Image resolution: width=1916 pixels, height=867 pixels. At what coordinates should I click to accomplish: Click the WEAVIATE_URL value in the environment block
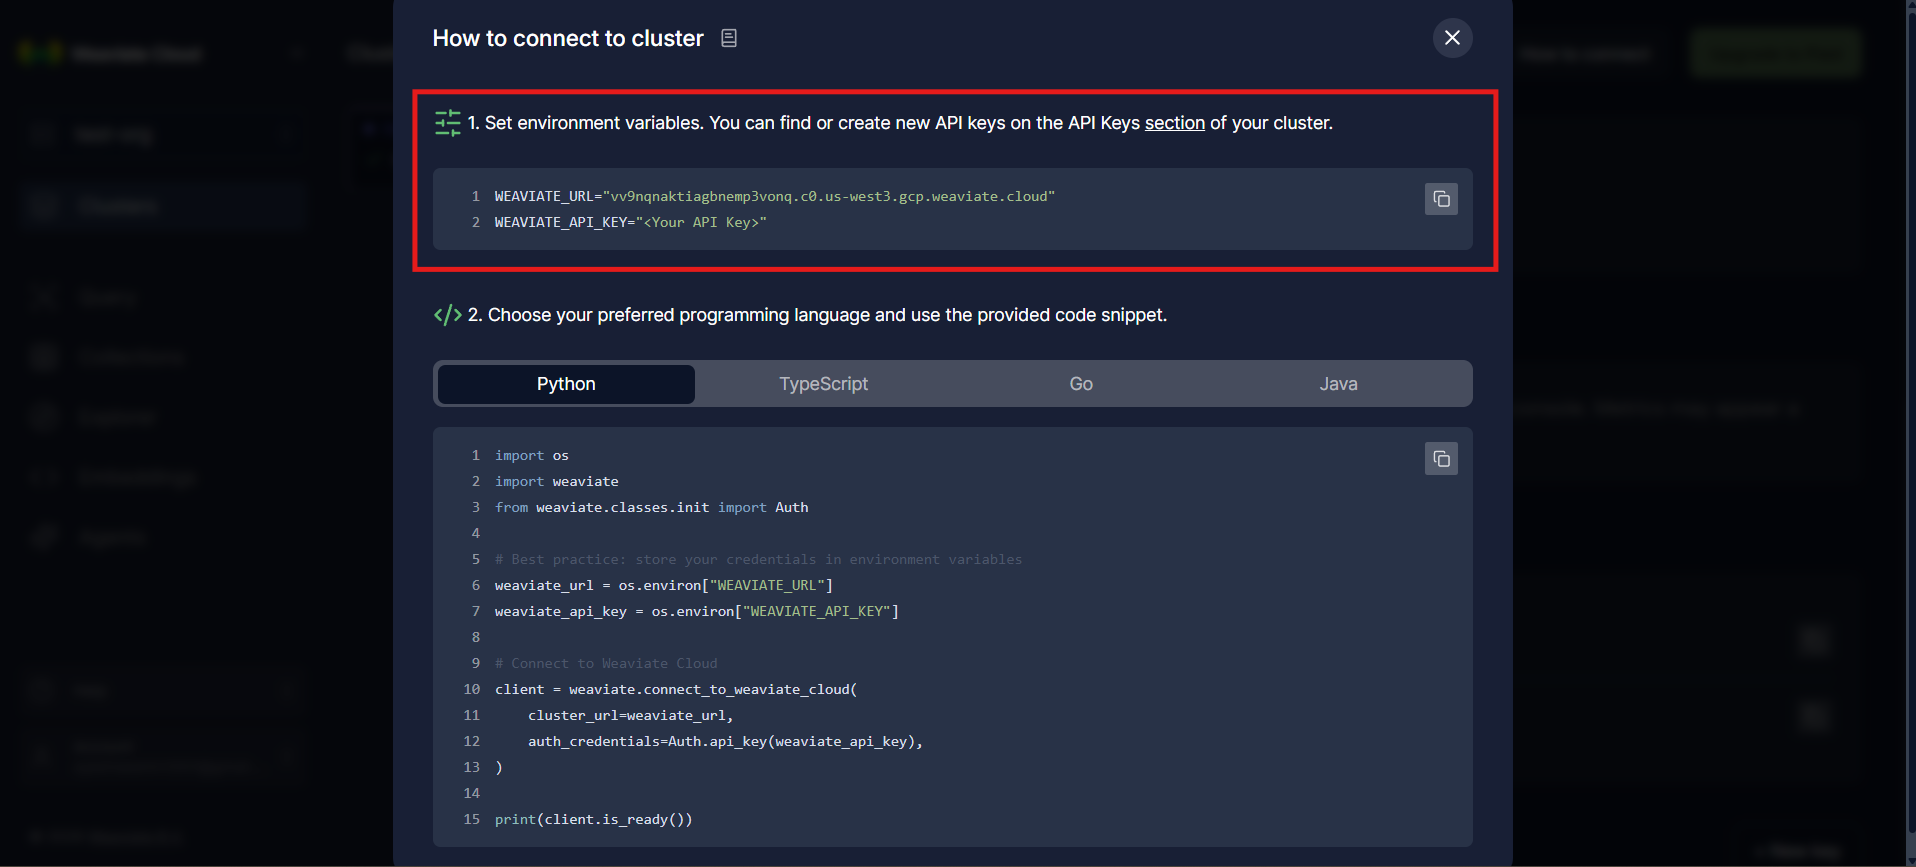click(x=829, y=197)
